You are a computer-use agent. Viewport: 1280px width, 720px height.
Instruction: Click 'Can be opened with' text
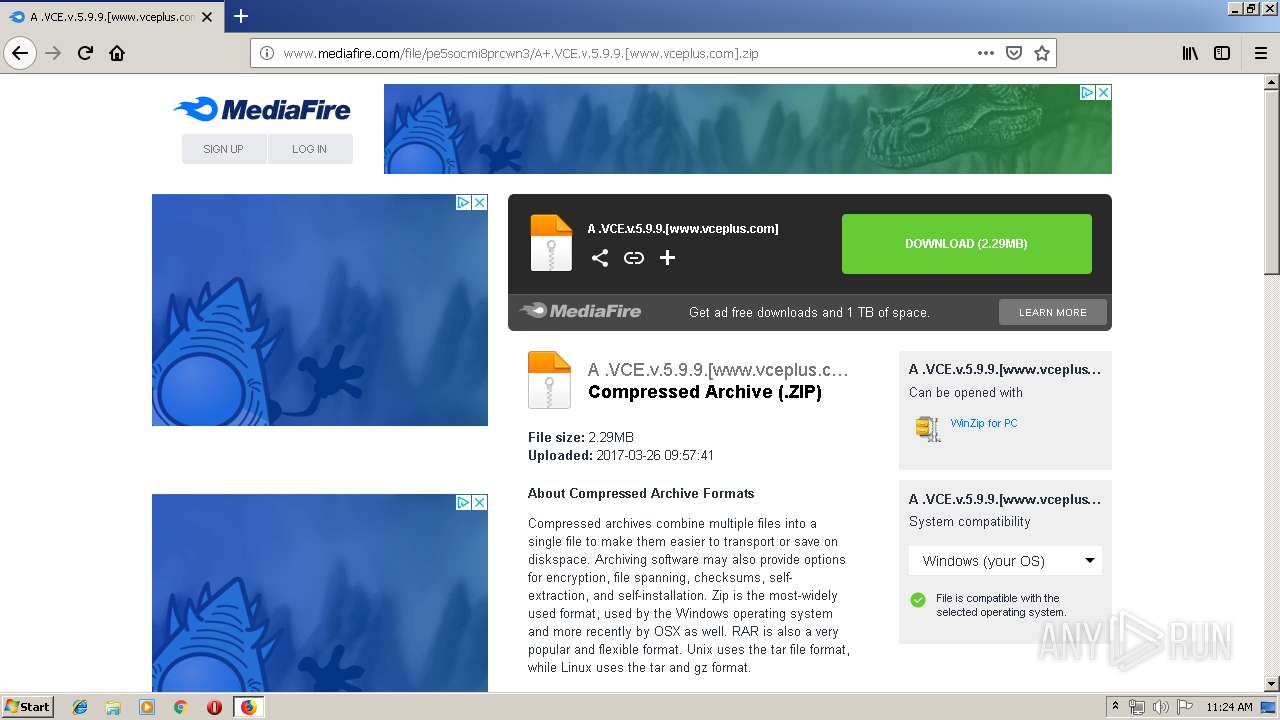[966, 392]
